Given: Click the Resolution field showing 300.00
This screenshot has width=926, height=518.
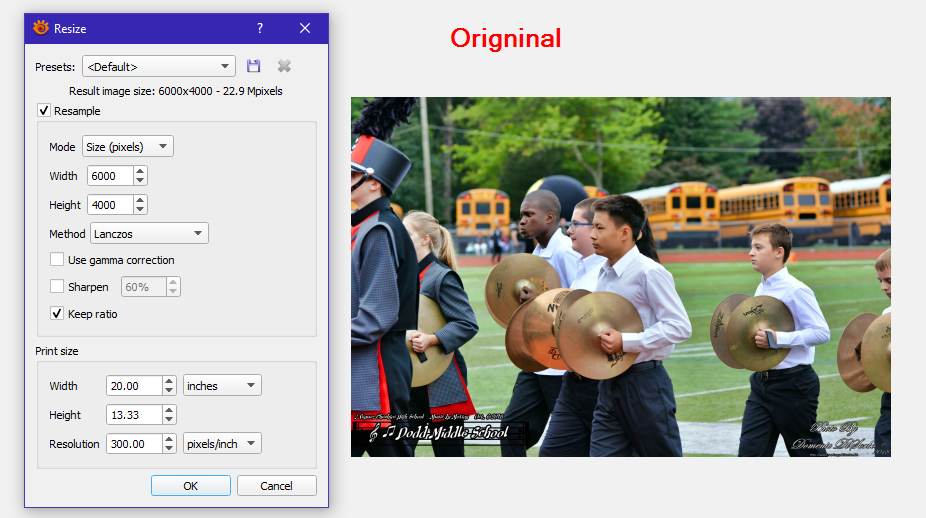Looking at the screenshot, I should (x=134, y=444).
